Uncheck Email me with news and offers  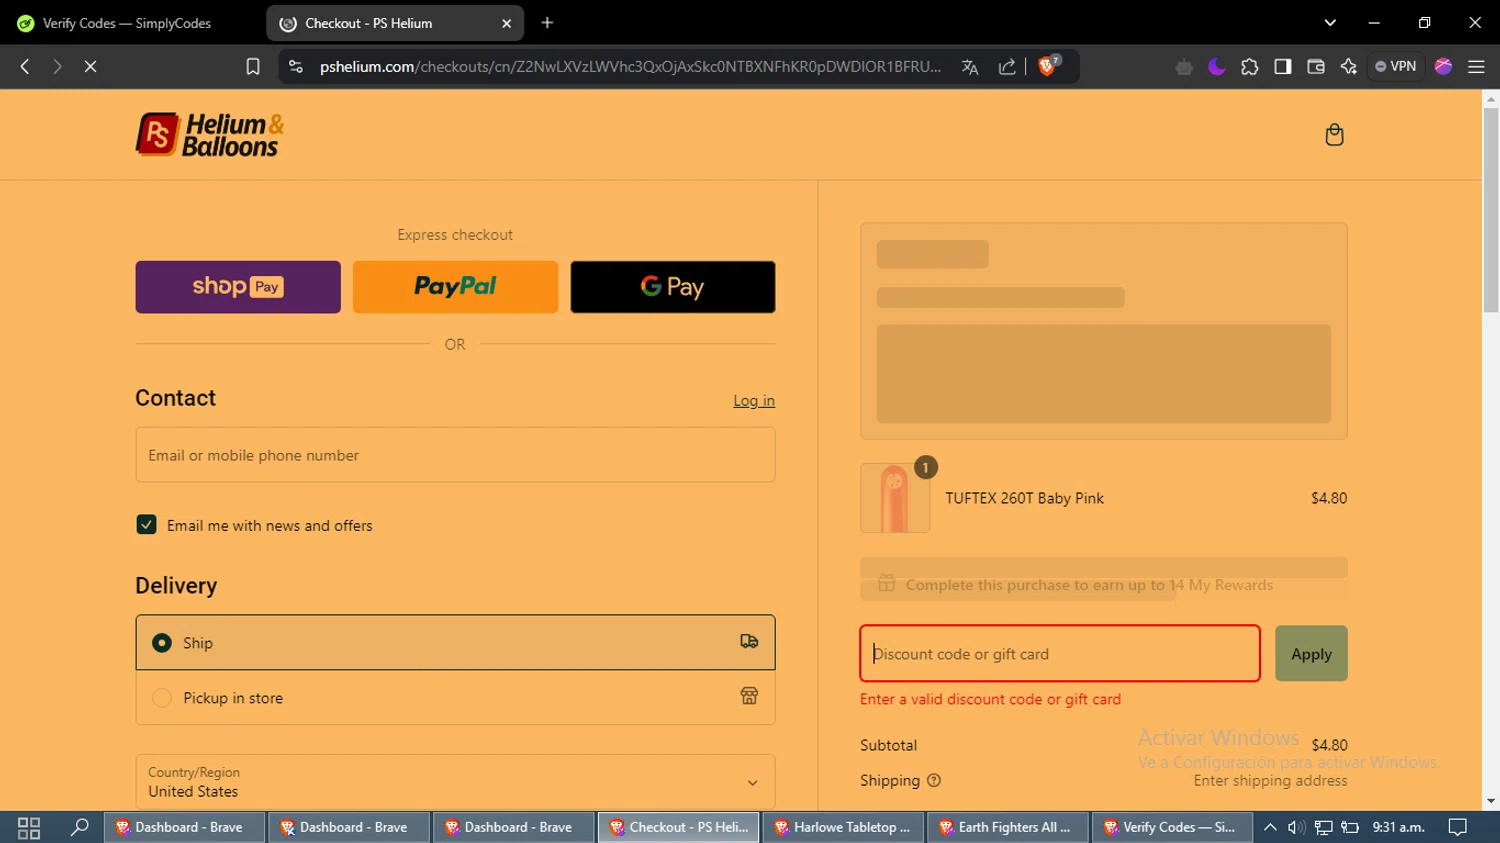pos(146,525)
